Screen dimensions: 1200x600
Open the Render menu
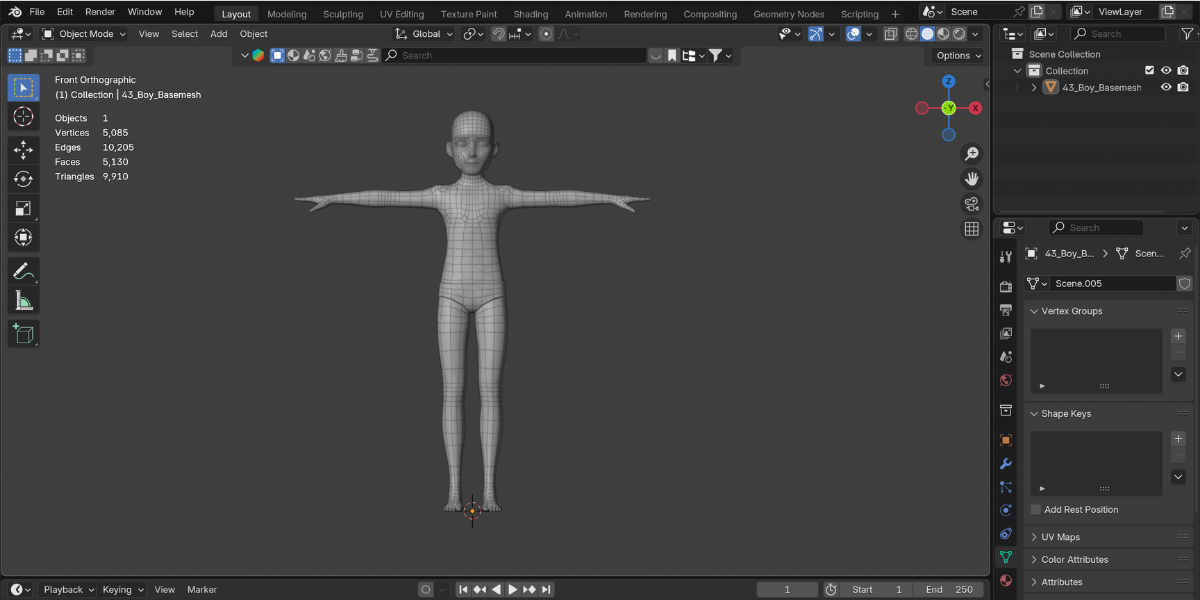pos(100,11)
